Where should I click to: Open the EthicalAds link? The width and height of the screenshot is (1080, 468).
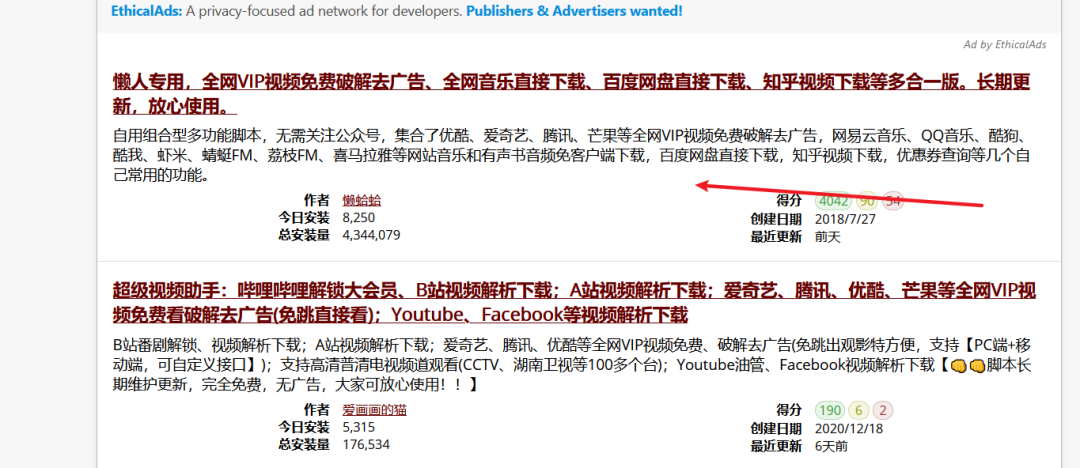pyautogui.click(x=146, y=11)
